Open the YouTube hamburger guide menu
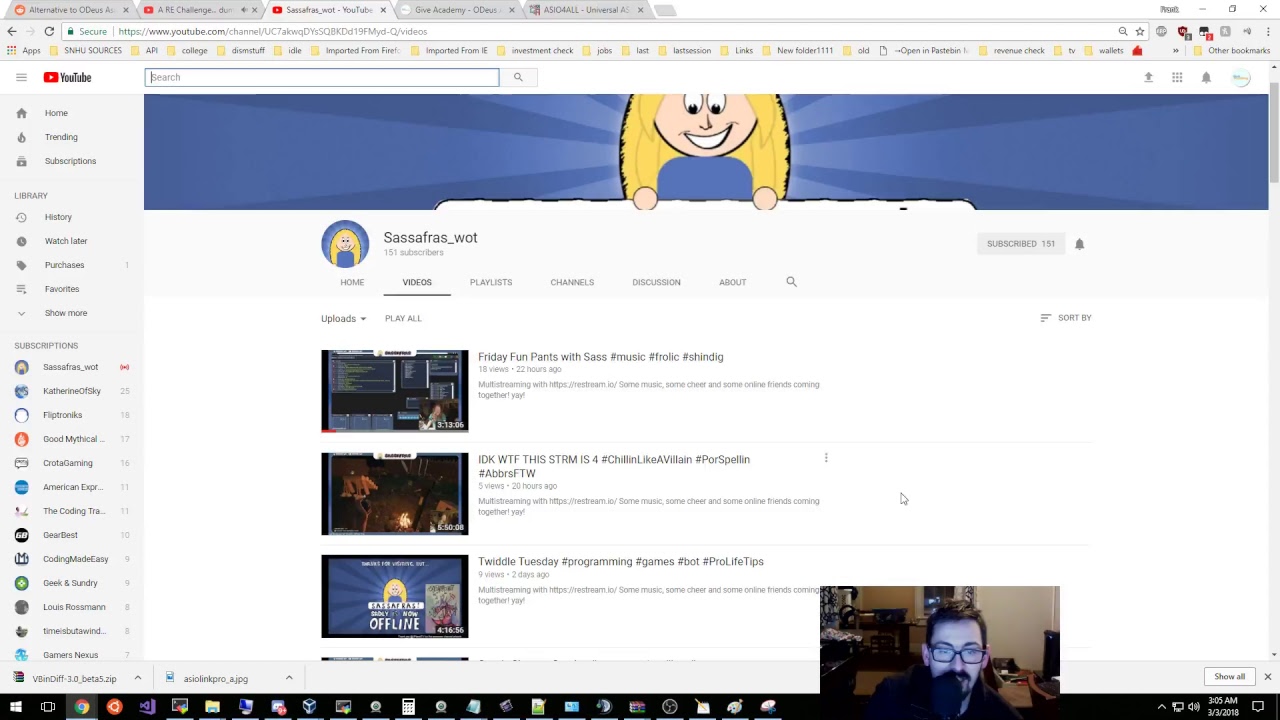Screen dimensions: 1280x720 click(x=21, y=77)
